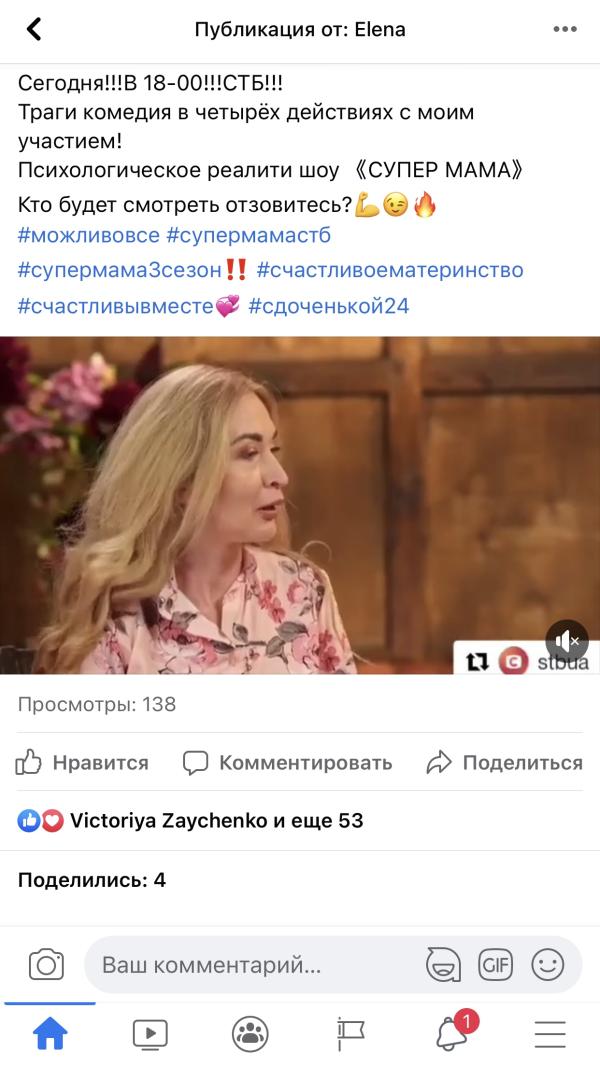
Task: Open the Pages flag tab
Action: [351, 1034]
